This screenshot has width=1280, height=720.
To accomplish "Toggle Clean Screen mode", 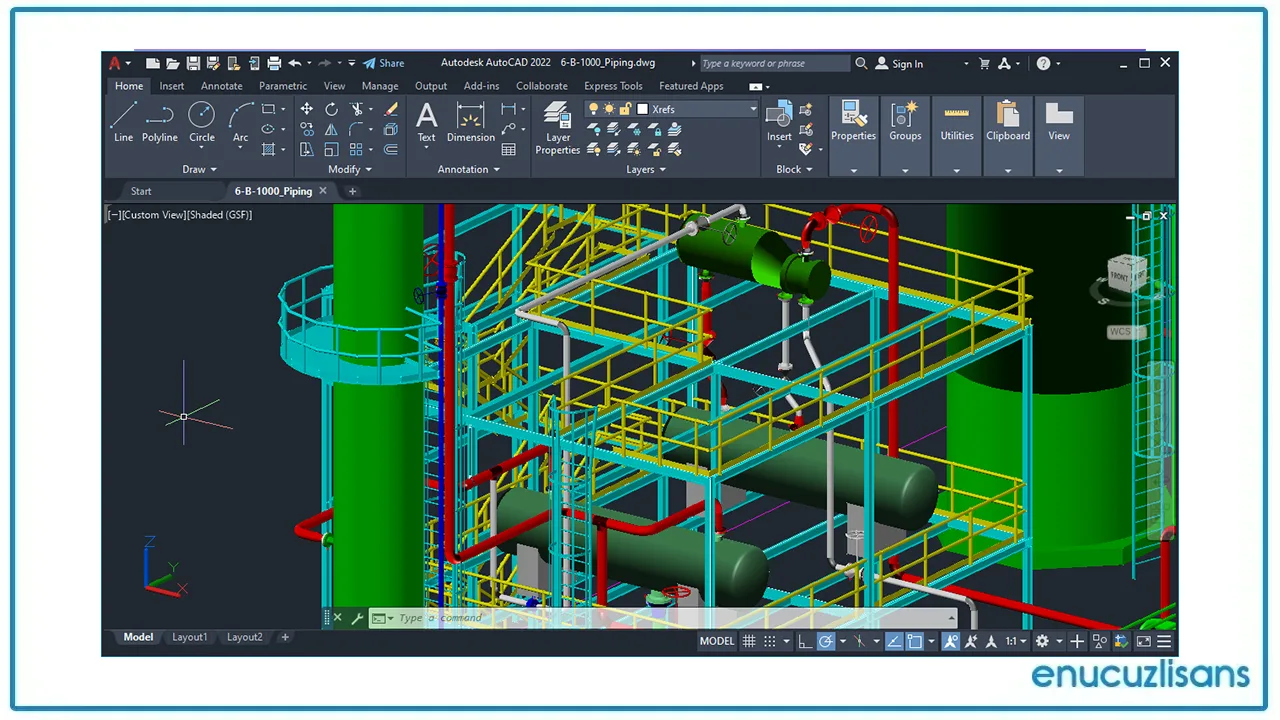I will (1143, 641).
